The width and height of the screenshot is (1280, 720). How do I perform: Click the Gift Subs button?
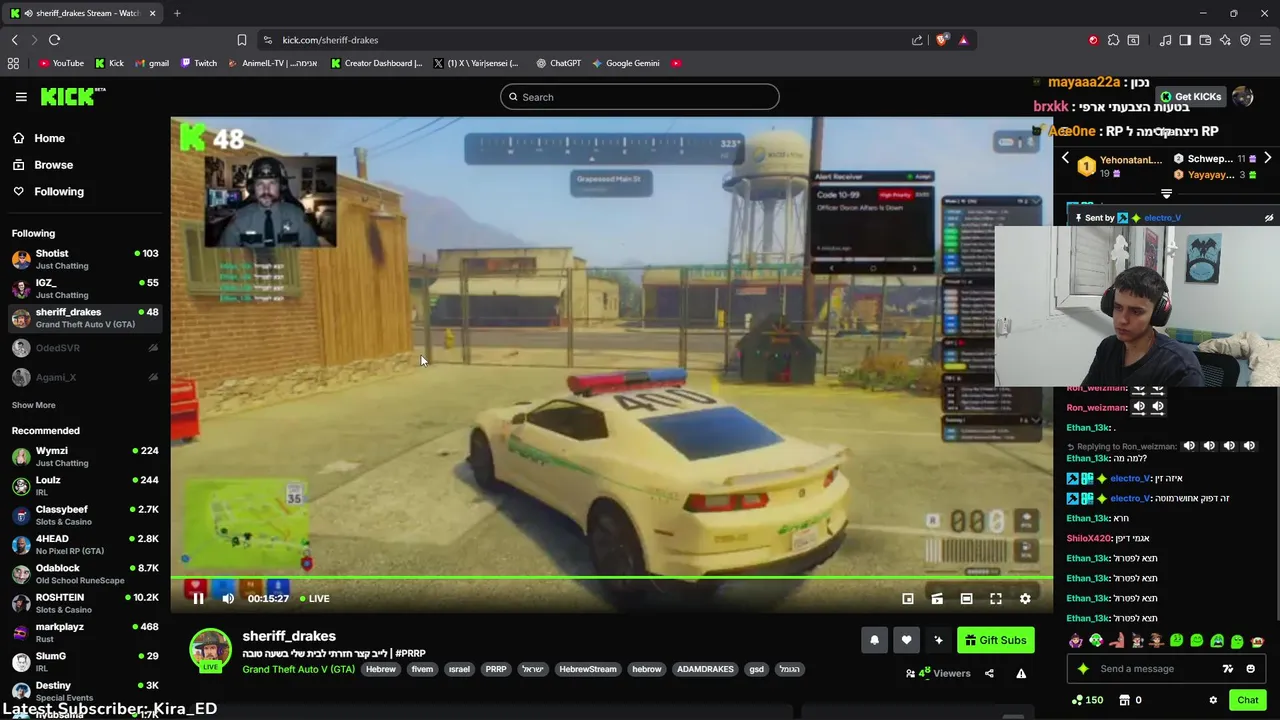click(995, 640)
